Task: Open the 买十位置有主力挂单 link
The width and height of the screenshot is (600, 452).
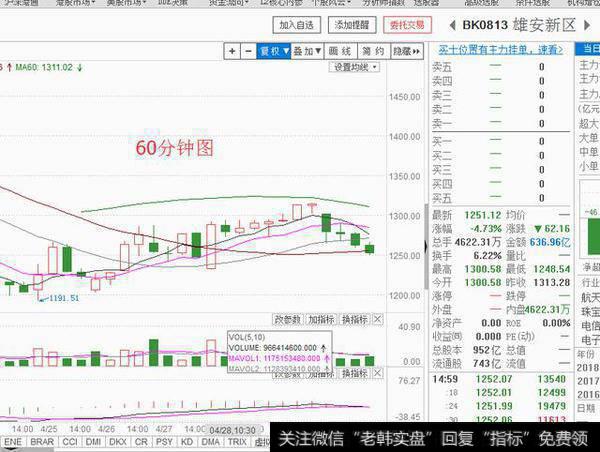Action: [x=501, y=50]
